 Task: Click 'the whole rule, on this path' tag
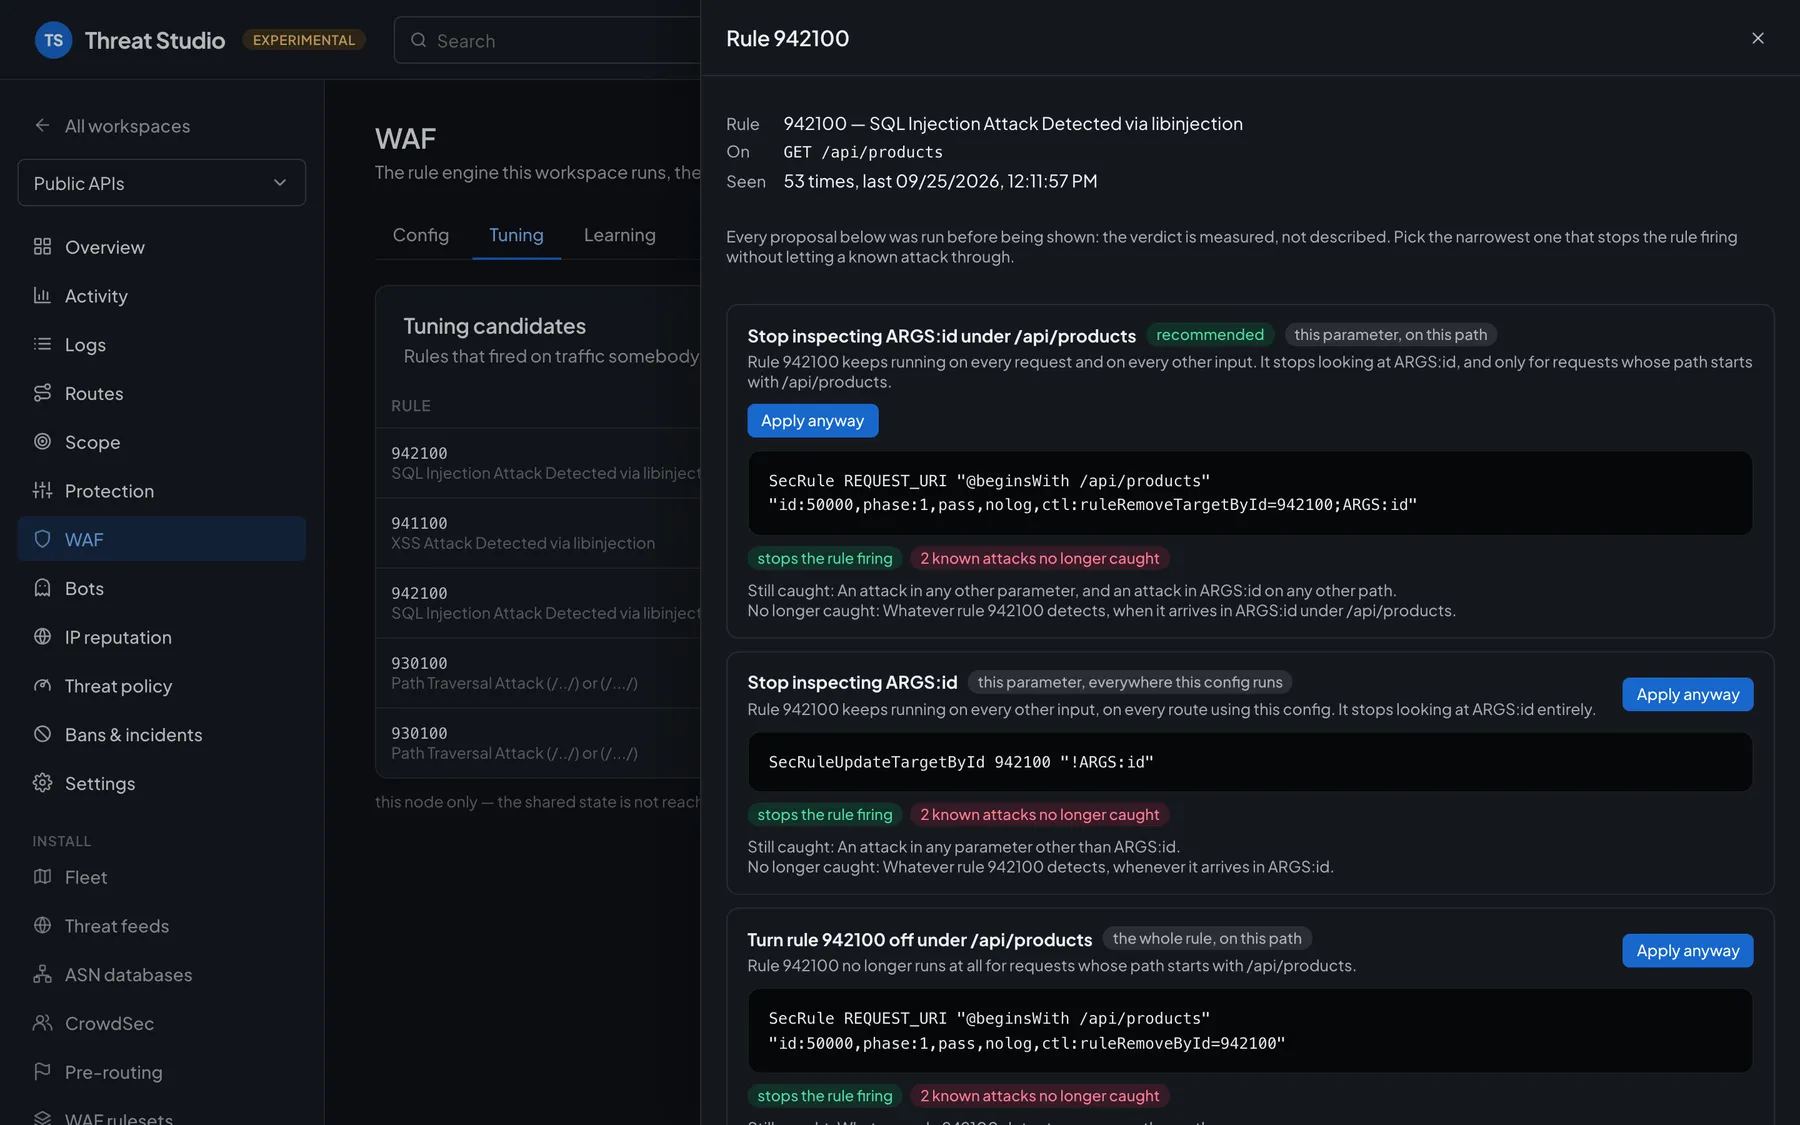point(1207,939)
